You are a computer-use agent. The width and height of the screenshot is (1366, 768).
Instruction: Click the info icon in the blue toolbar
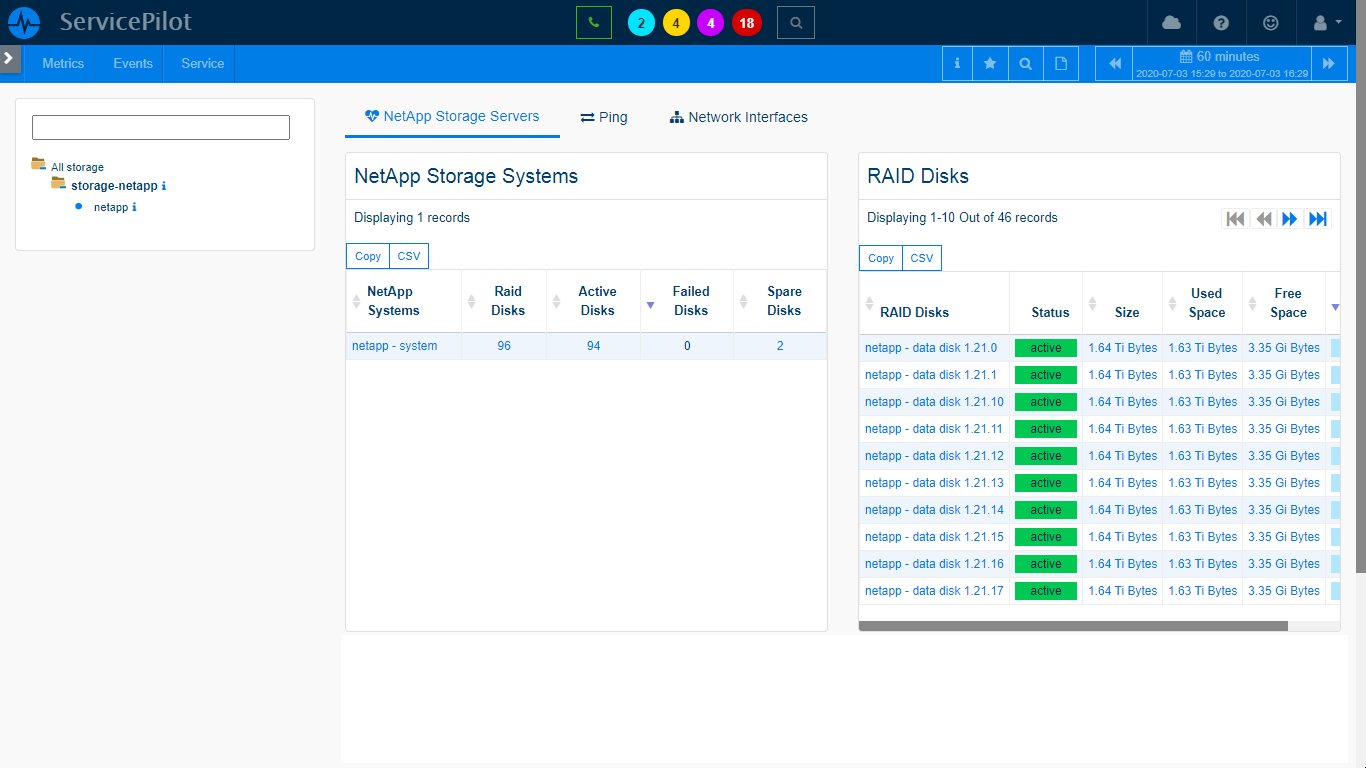pos(957,63)
